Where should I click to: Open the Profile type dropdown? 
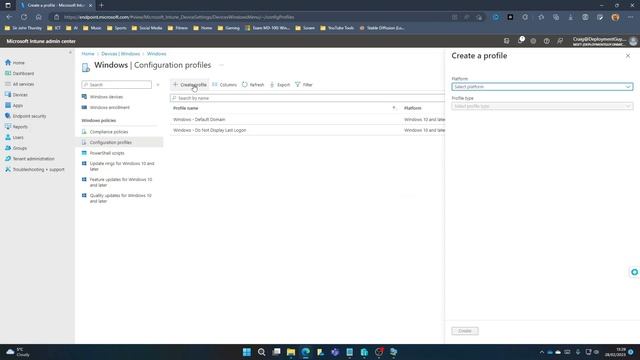click(542, 106)
